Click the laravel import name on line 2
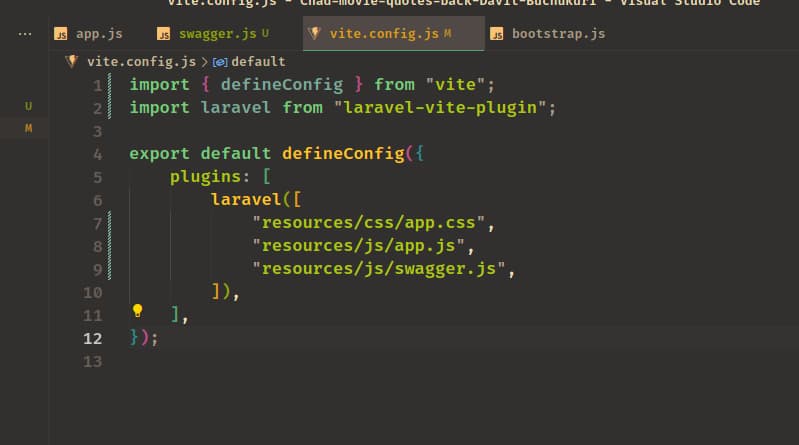 click(x=235, y=108)
